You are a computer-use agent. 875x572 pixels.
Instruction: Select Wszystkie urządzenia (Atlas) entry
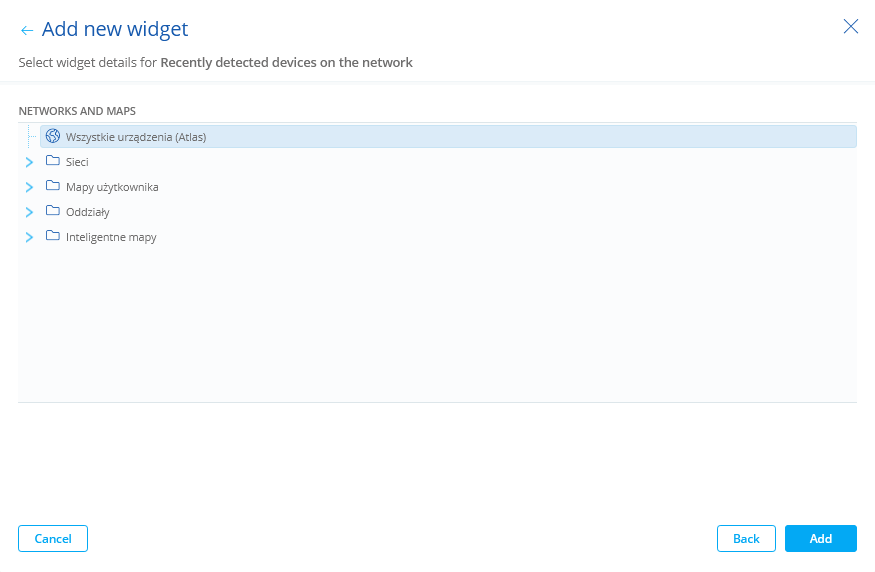tap(136, 137)
